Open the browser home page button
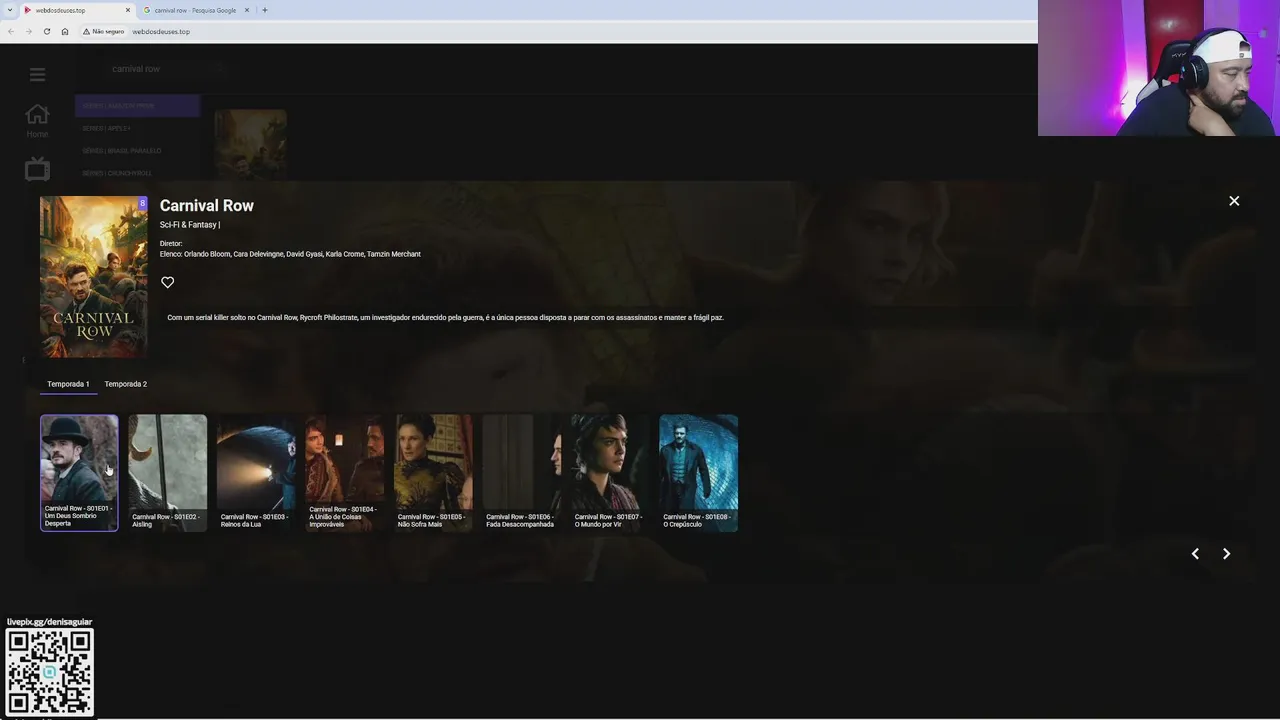 point(65,31)
